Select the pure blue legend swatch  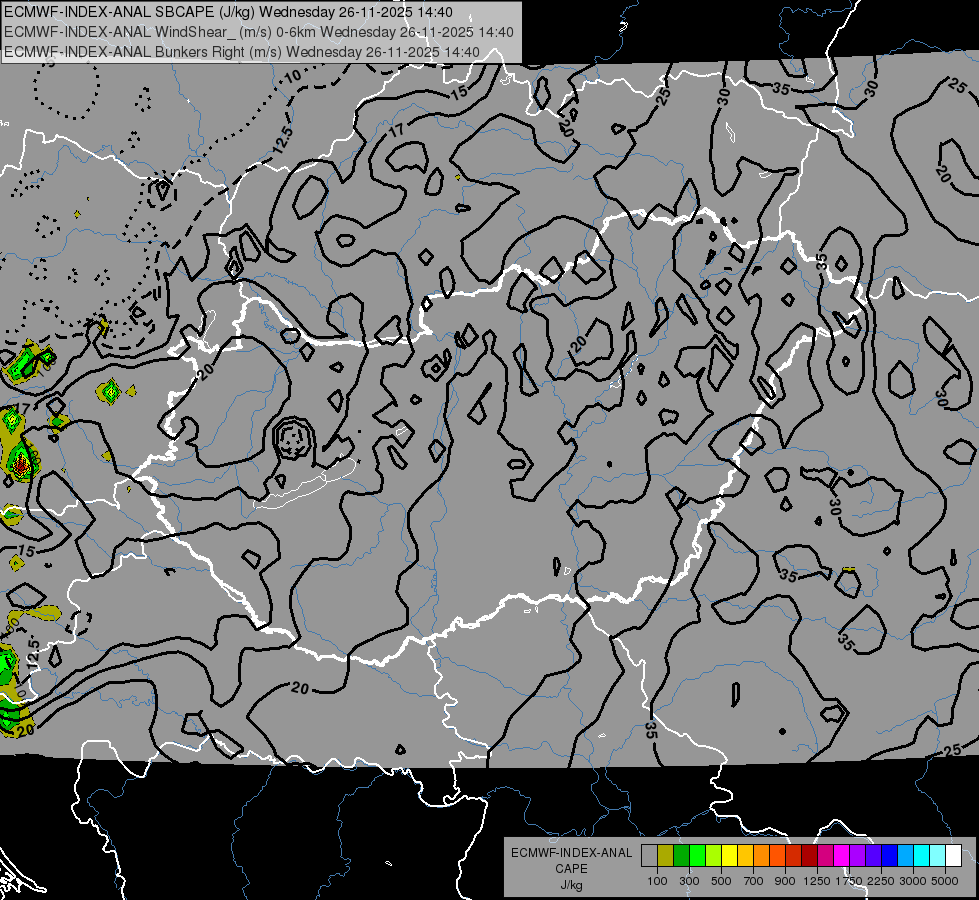coord(890,855)
